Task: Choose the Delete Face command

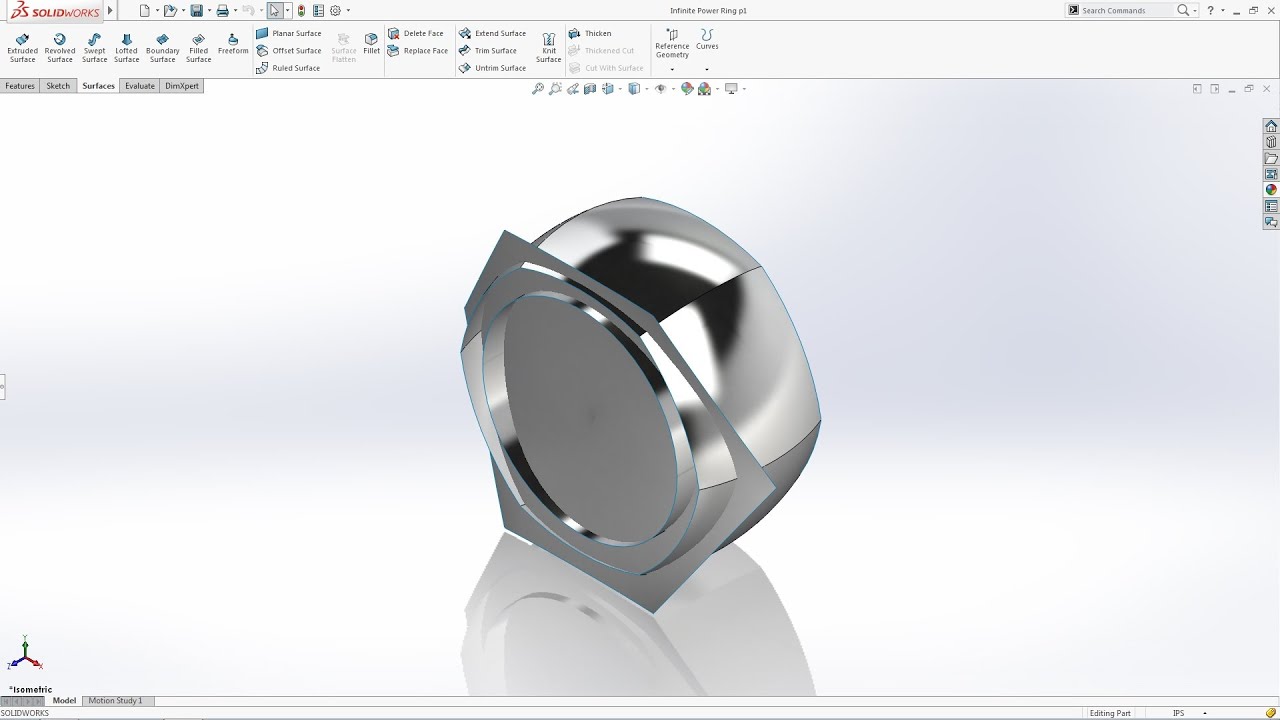Action: tap(416, 33)
